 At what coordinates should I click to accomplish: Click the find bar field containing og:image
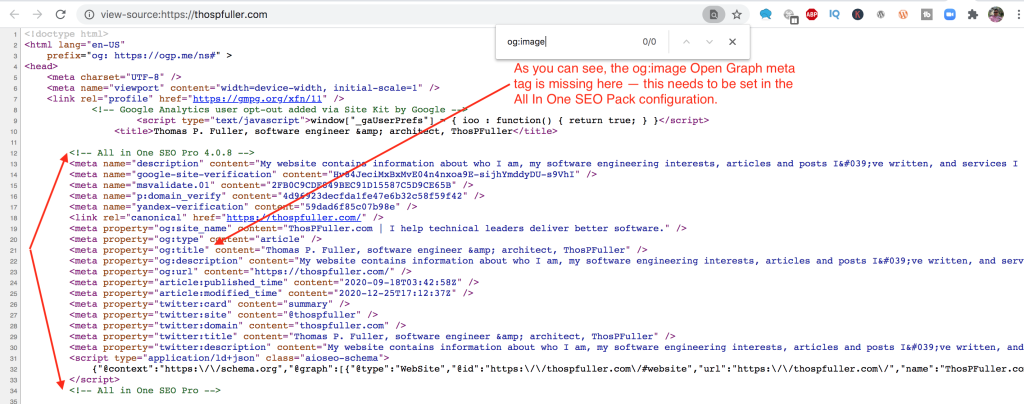[x=568, y=42]
